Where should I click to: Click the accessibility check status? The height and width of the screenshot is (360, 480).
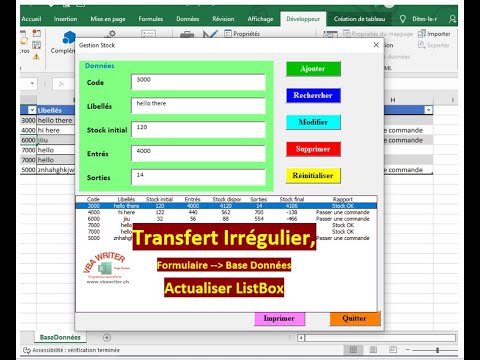71,350
